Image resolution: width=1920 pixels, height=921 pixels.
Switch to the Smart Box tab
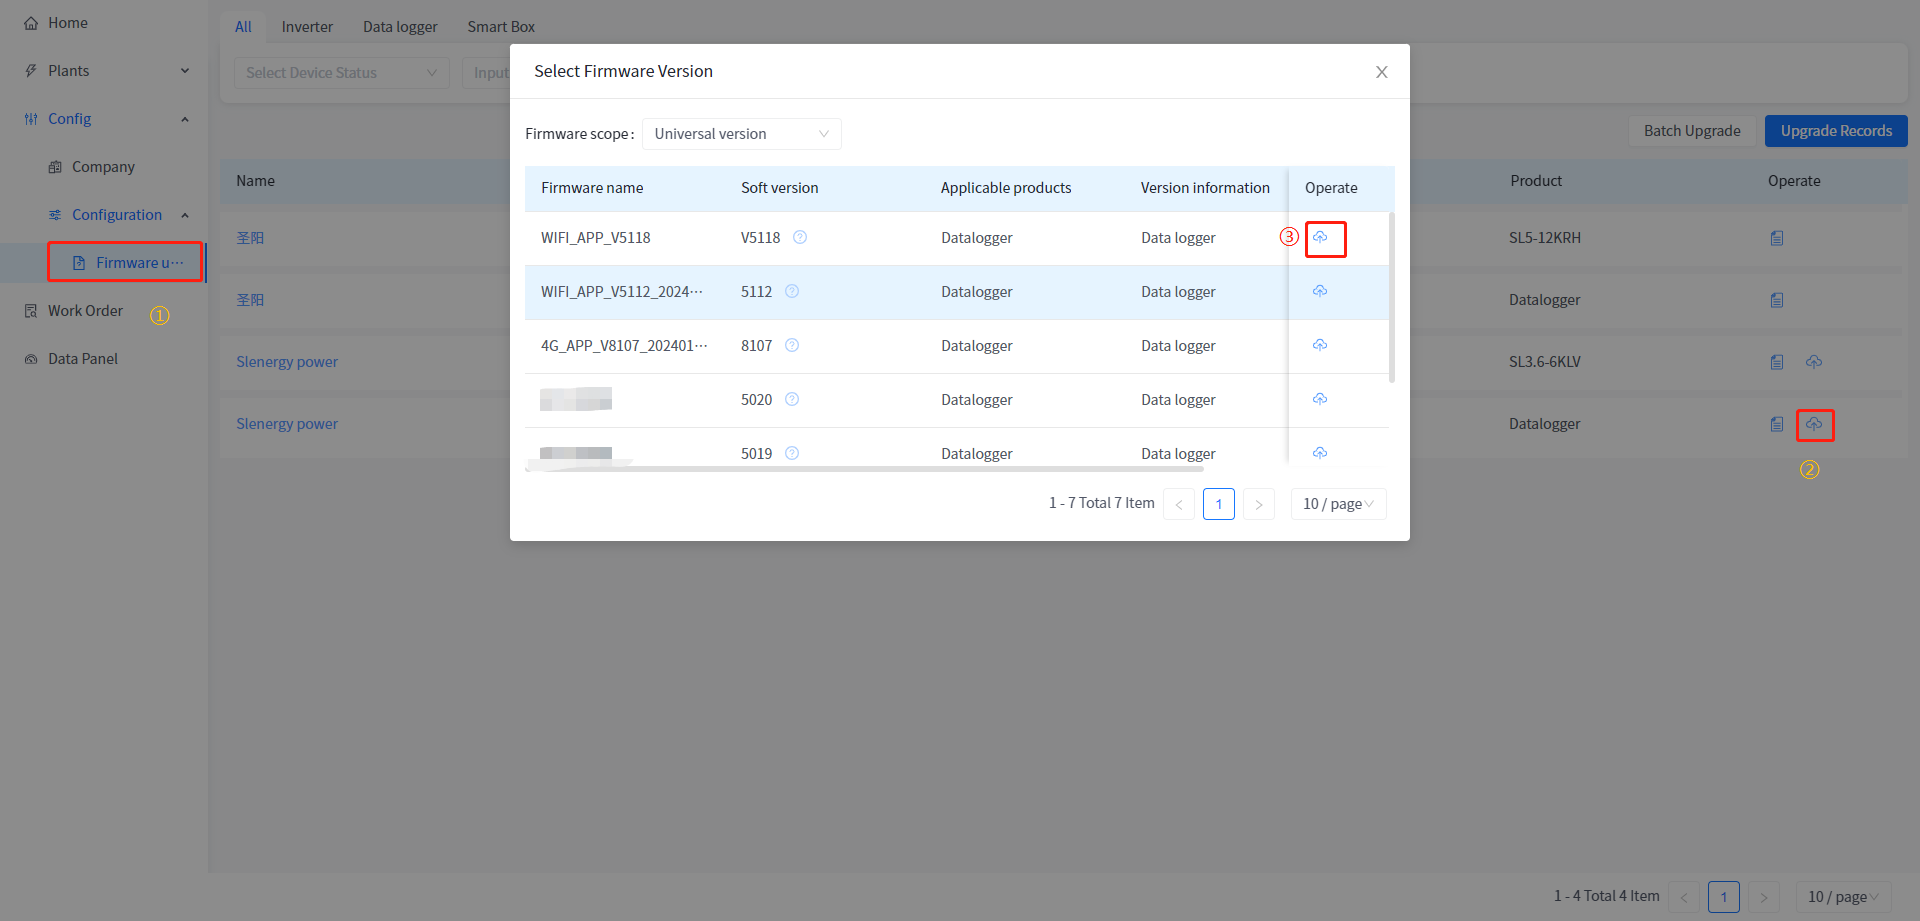click(x=501, y=27)
